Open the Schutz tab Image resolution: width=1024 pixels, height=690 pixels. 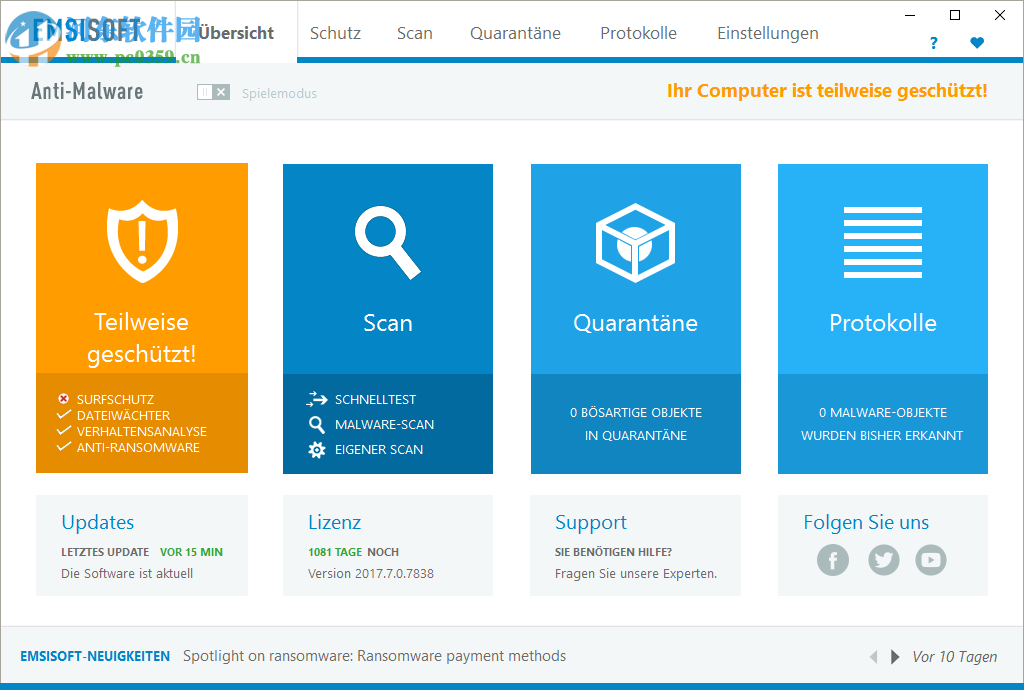335,33
